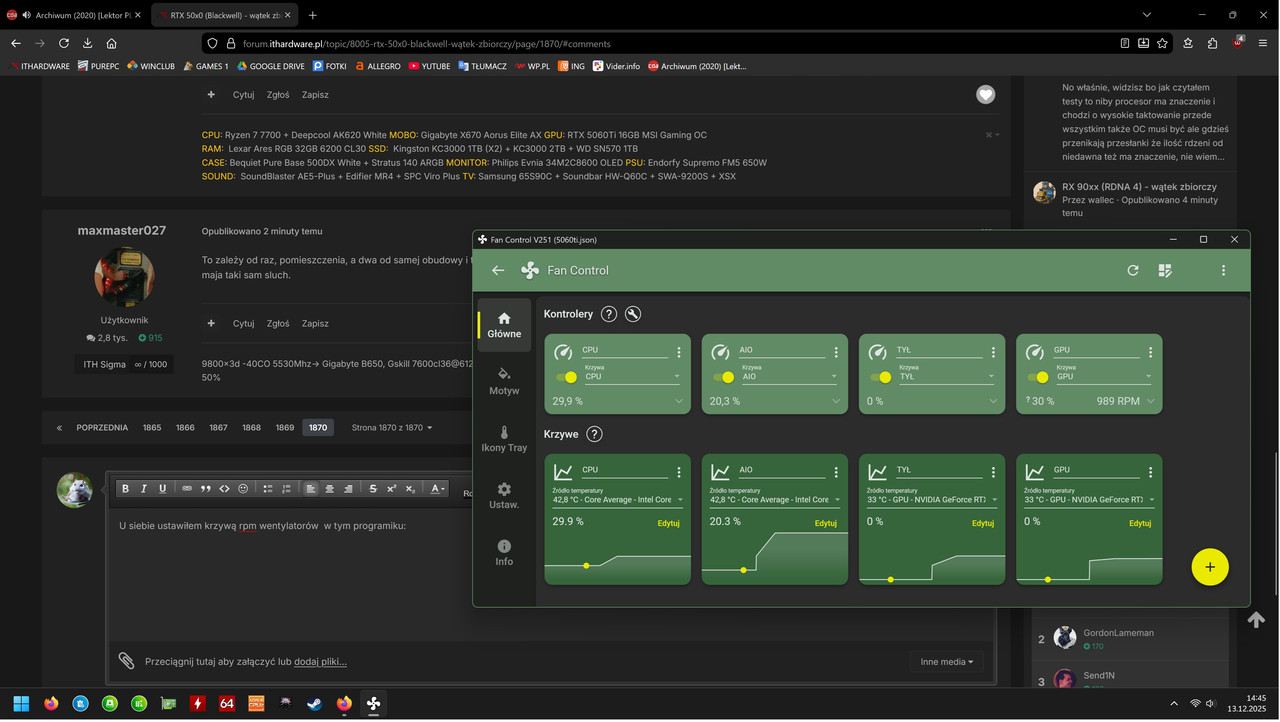Image resolution: width=1280 pixels, height=722 pixels.
Task: Click the Bold button in forum editor
Action: tap(125, 488)
